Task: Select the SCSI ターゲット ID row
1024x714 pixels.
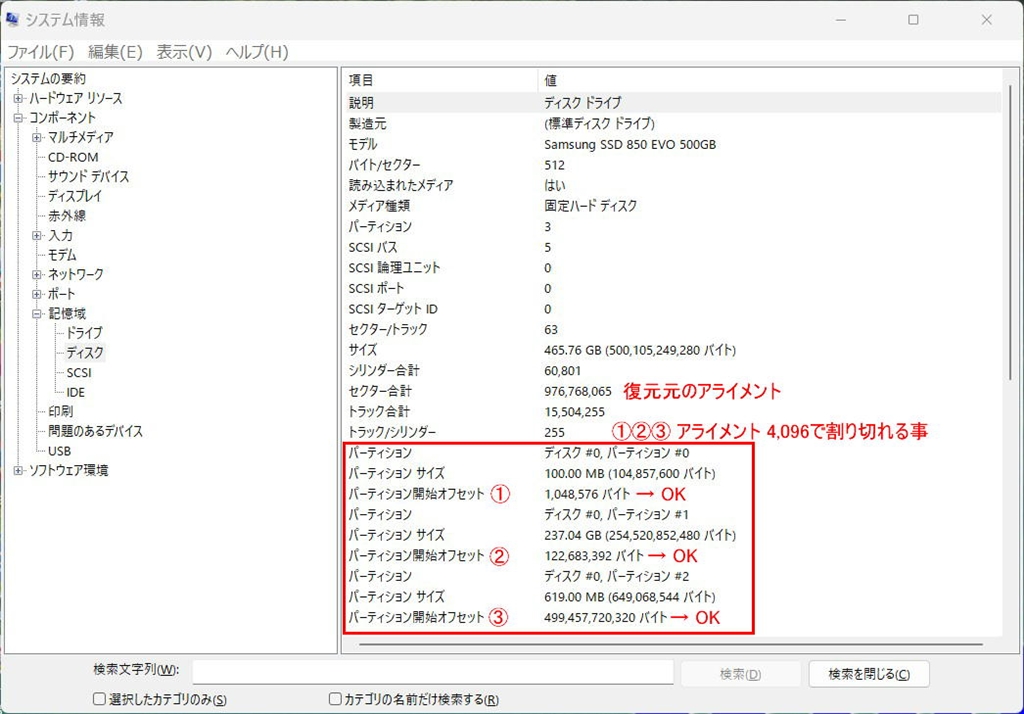Action: point(672,309)
